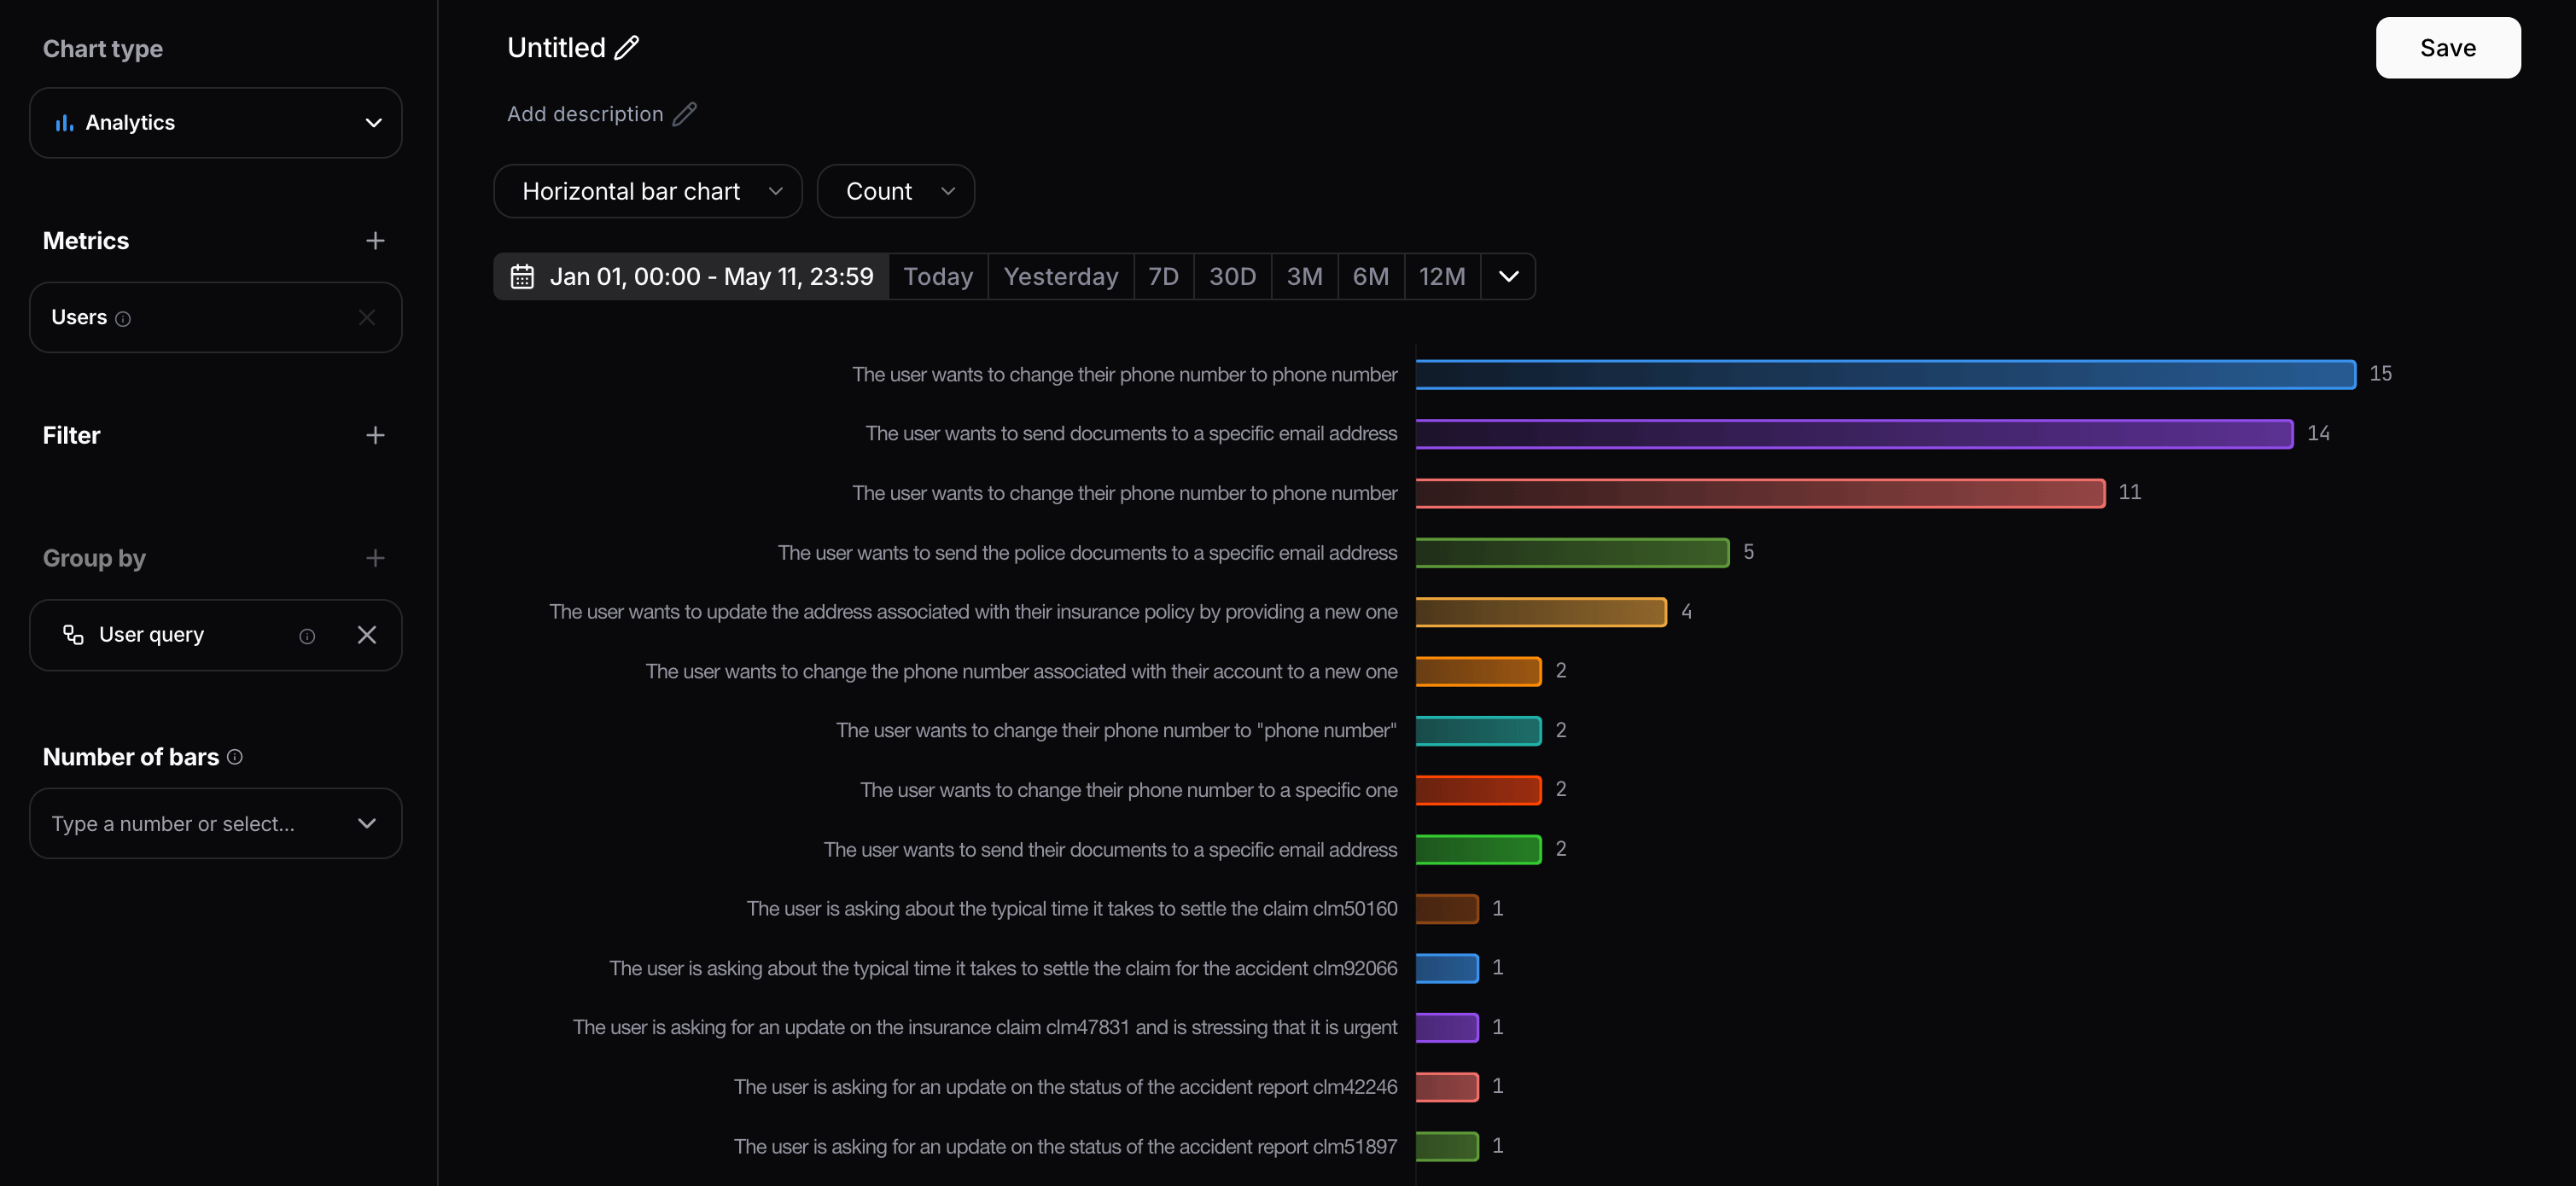Click the amber bar with value 4
This screenshot has height=1186, width=2576.
click(x=1541, y=612)
